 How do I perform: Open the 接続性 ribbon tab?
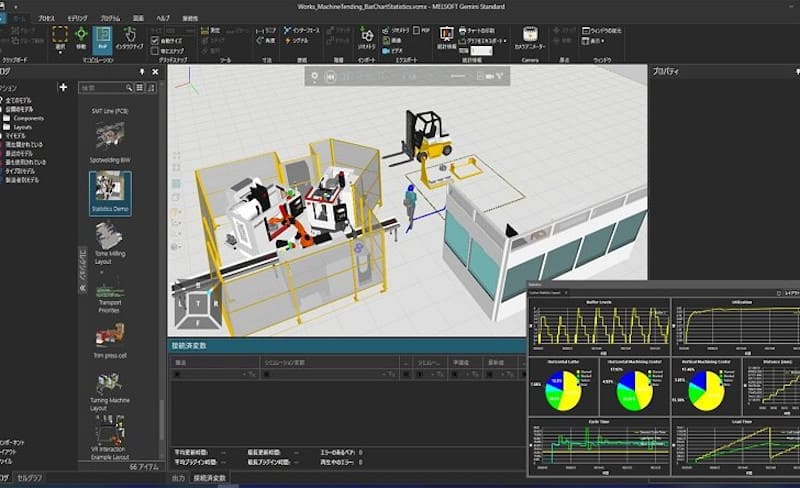tap(190, 18)
